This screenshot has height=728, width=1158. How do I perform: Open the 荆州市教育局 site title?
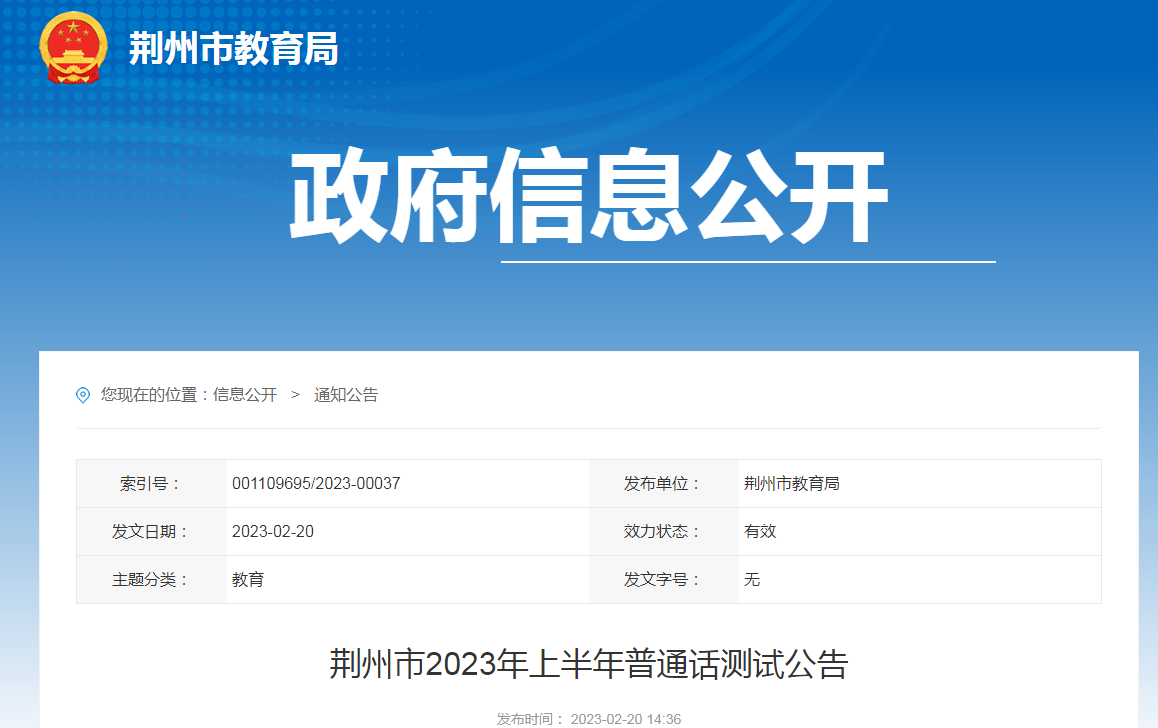pyautogui.click(x=233, y=49)
